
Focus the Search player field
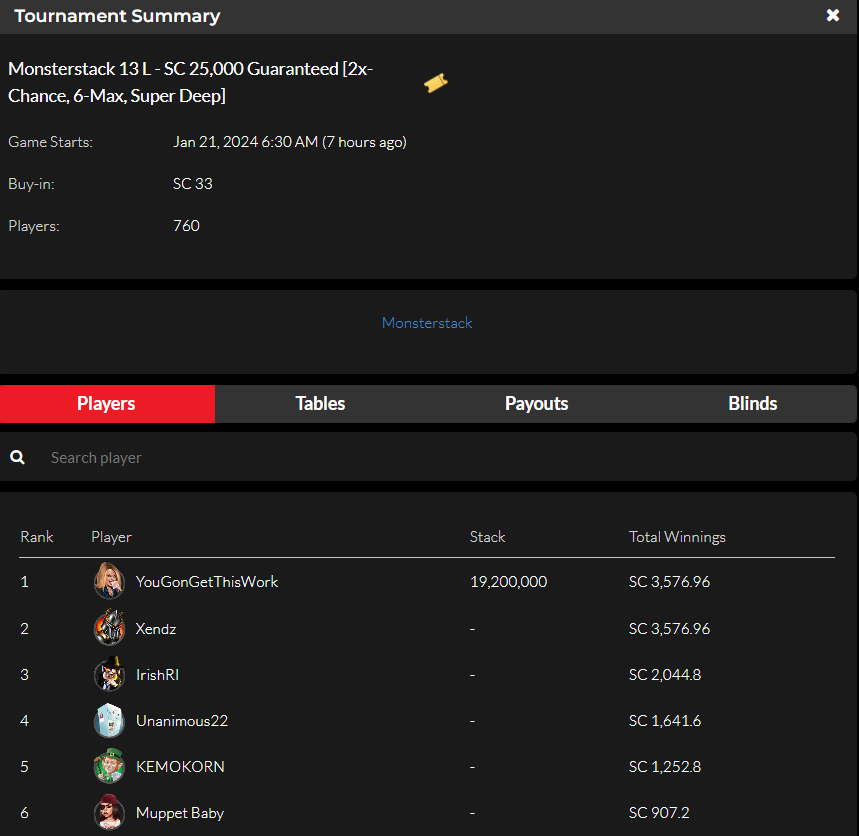pos(428,457)
